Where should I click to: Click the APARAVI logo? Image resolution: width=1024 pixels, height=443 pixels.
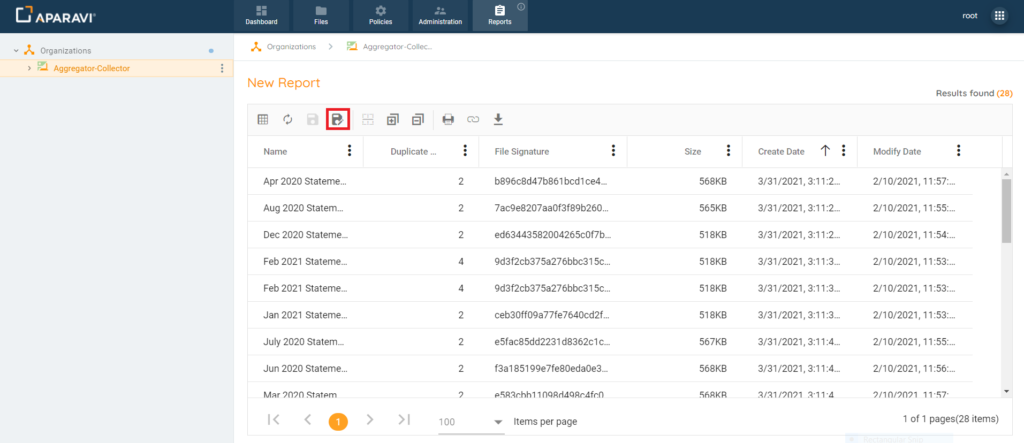click(x=56, y=16)
